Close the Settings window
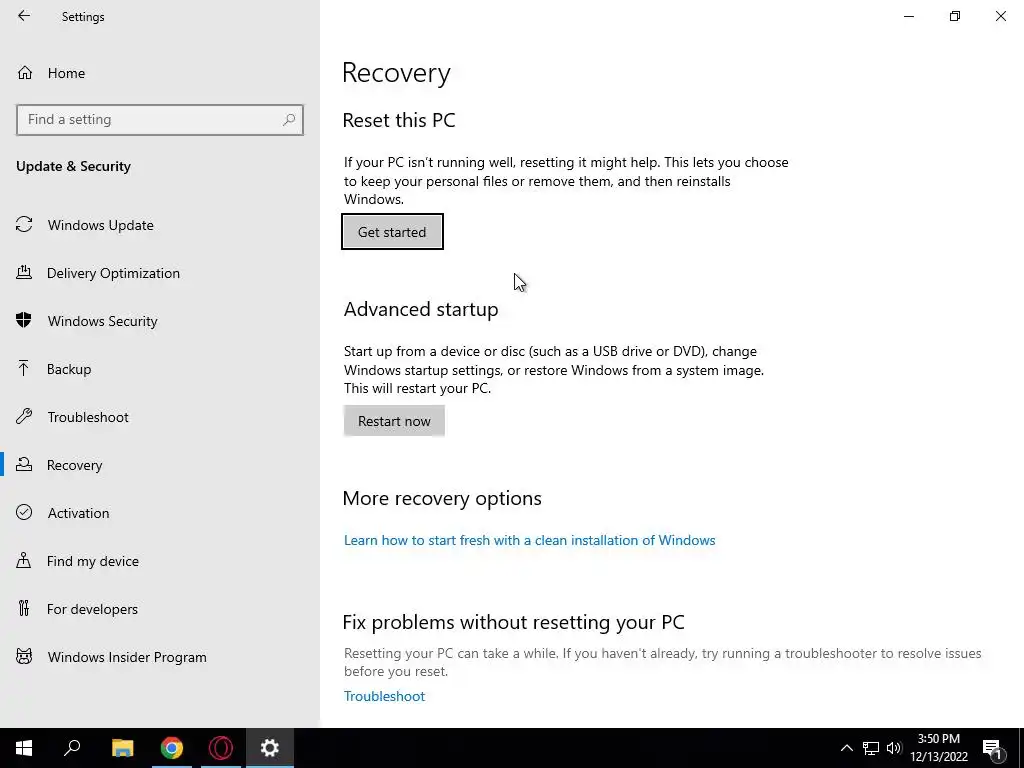 (x=1000, y=16)
